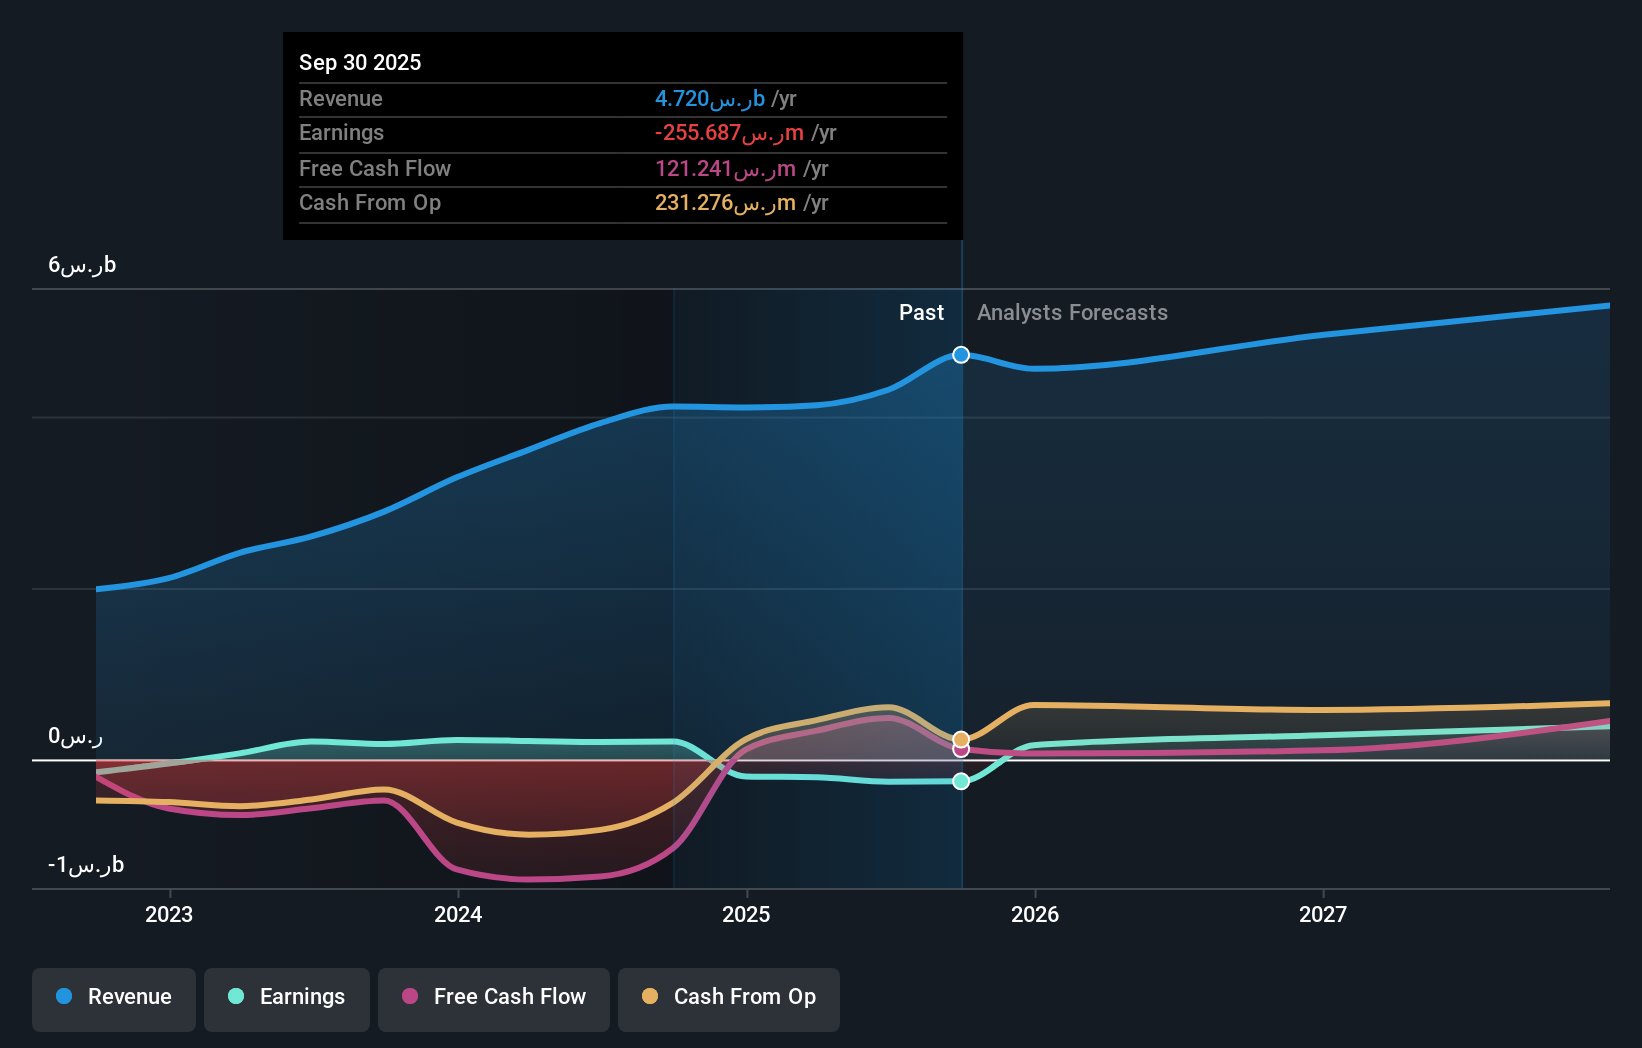
Task: Select the pink Free Cash Flow marker
Action: coord(960,749)
